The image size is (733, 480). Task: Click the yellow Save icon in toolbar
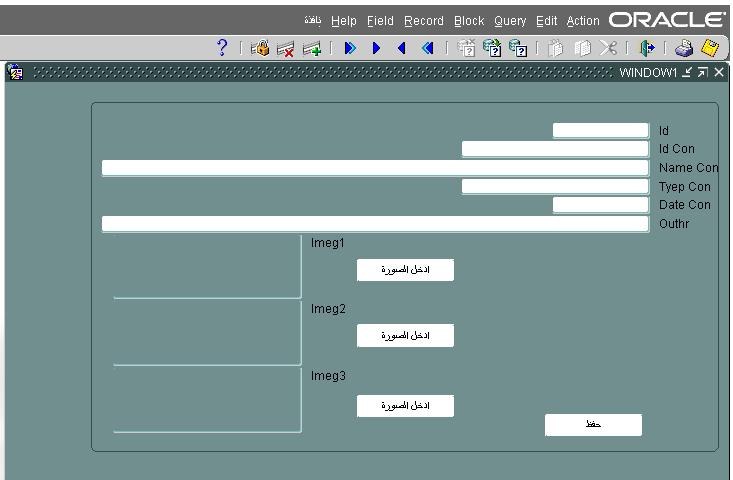pyautogui.click(x=711, y=47)
